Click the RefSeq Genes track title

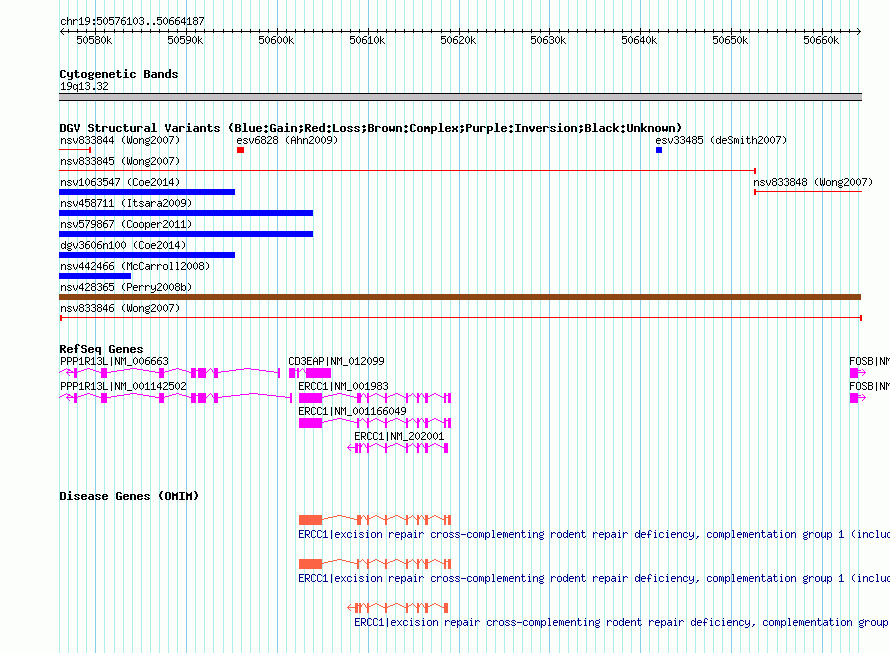tap(101, 349)
